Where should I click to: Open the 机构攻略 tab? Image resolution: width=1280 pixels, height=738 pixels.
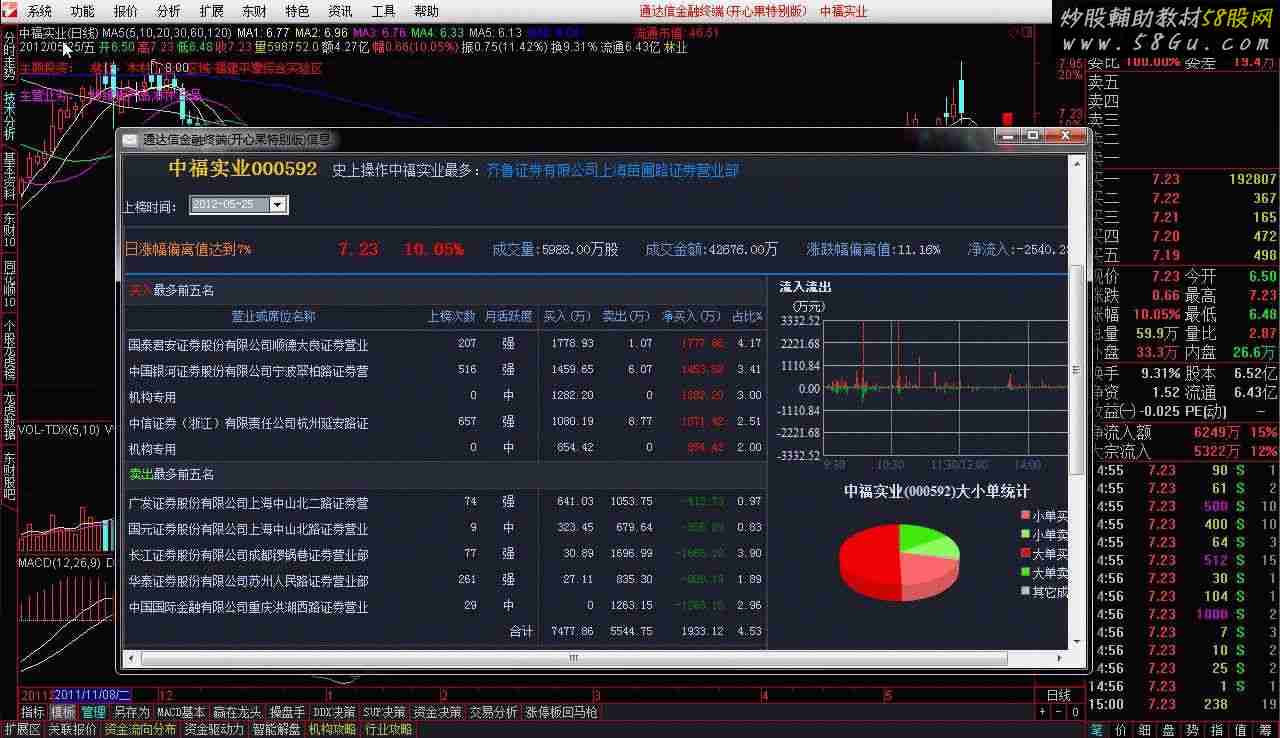coord(332,729)
